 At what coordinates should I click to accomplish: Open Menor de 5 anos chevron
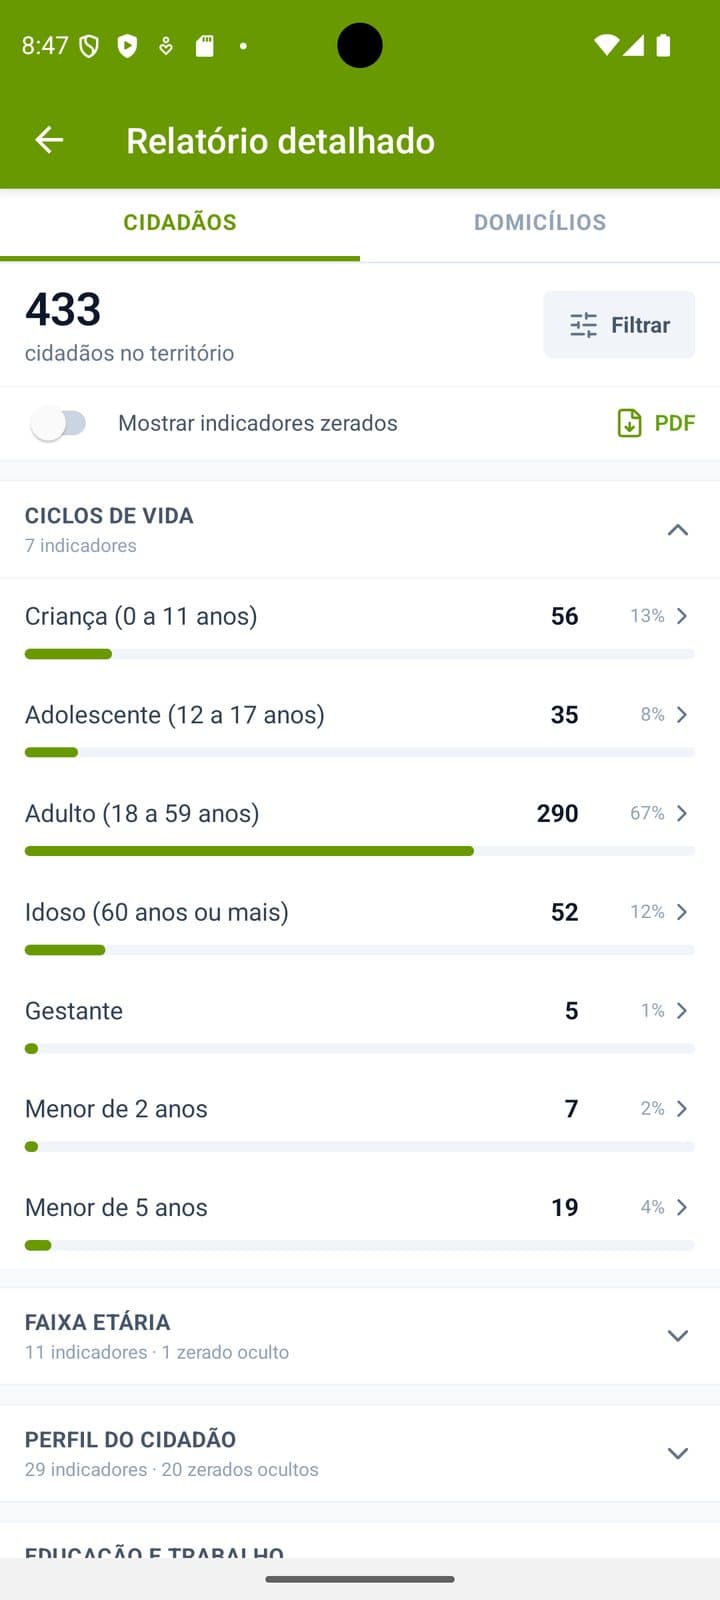tap(682, 1207)
